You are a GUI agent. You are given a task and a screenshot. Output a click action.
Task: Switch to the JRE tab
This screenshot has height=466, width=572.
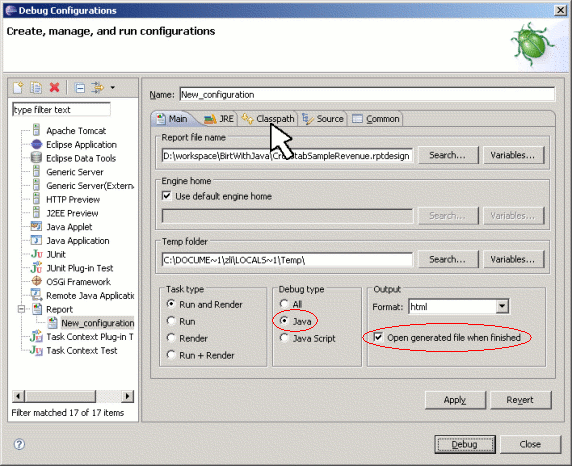tap(219, 119)
